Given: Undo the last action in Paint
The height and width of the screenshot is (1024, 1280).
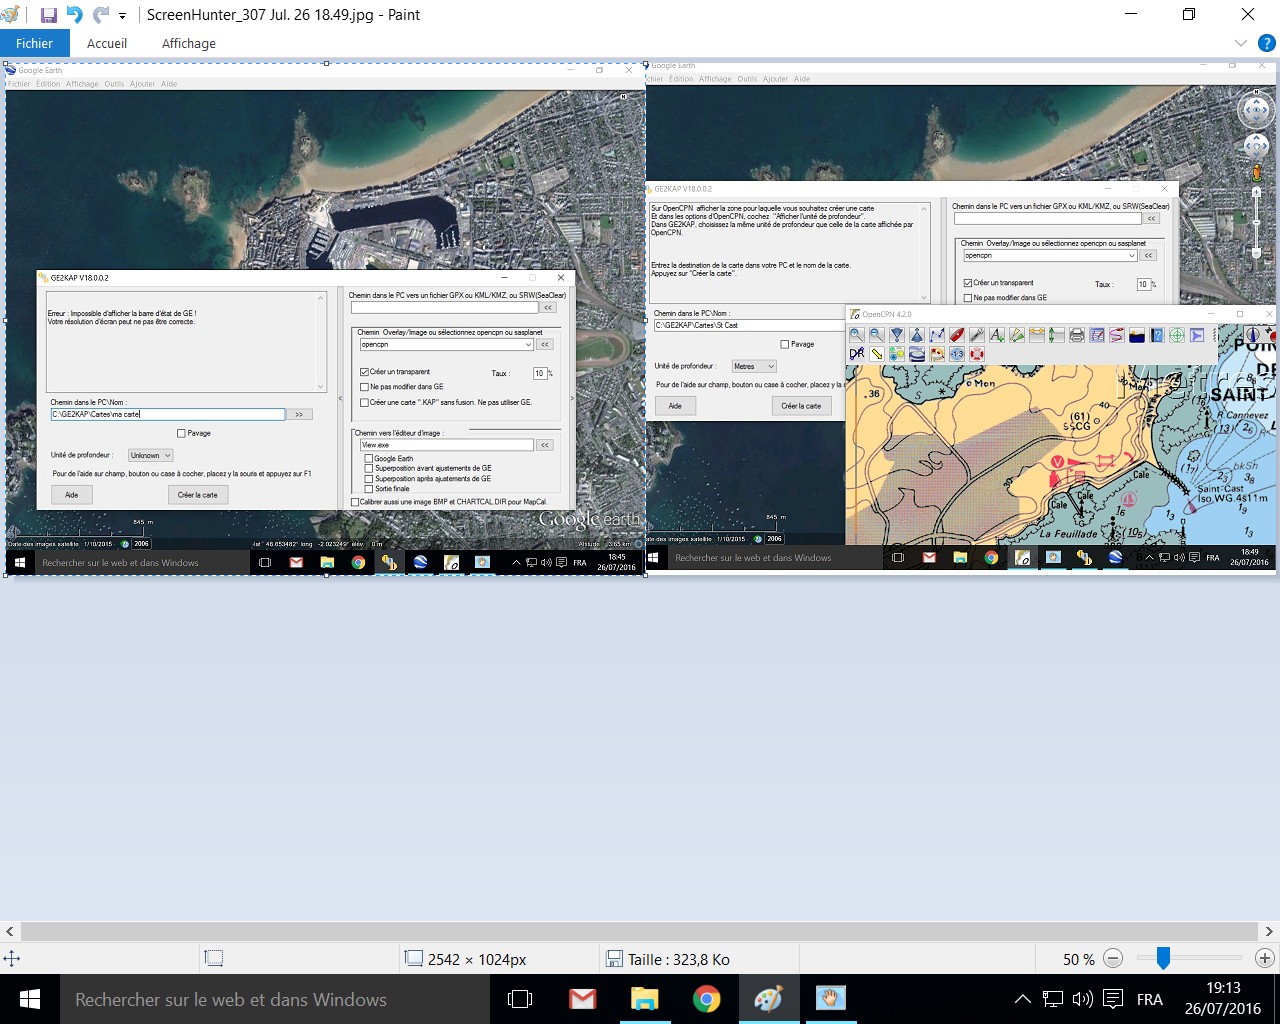Looking at the screenshot, I should tap(74, 15).
